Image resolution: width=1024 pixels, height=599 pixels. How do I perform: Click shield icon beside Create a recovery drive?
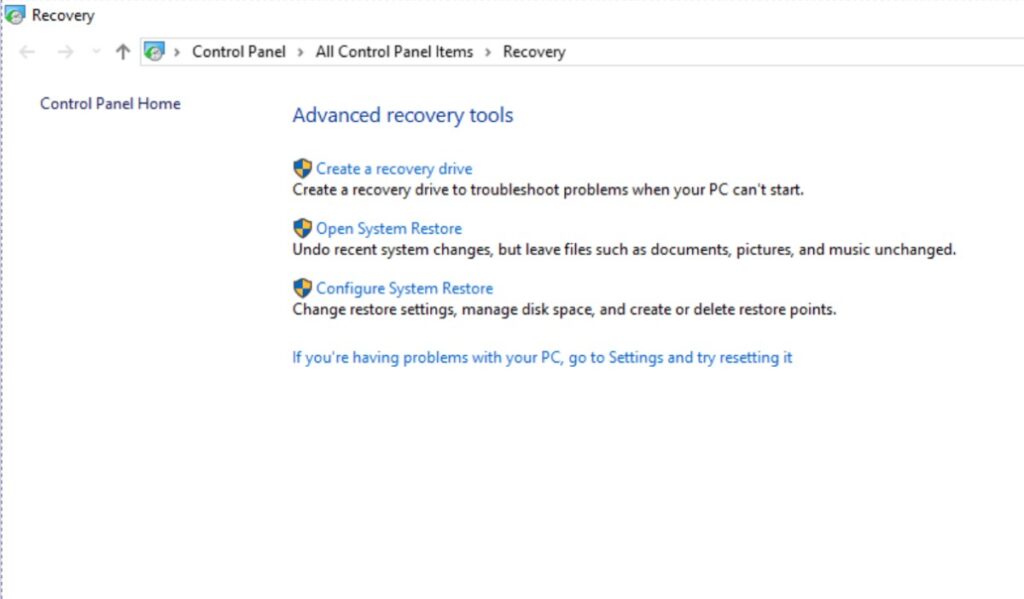[302, 169]
